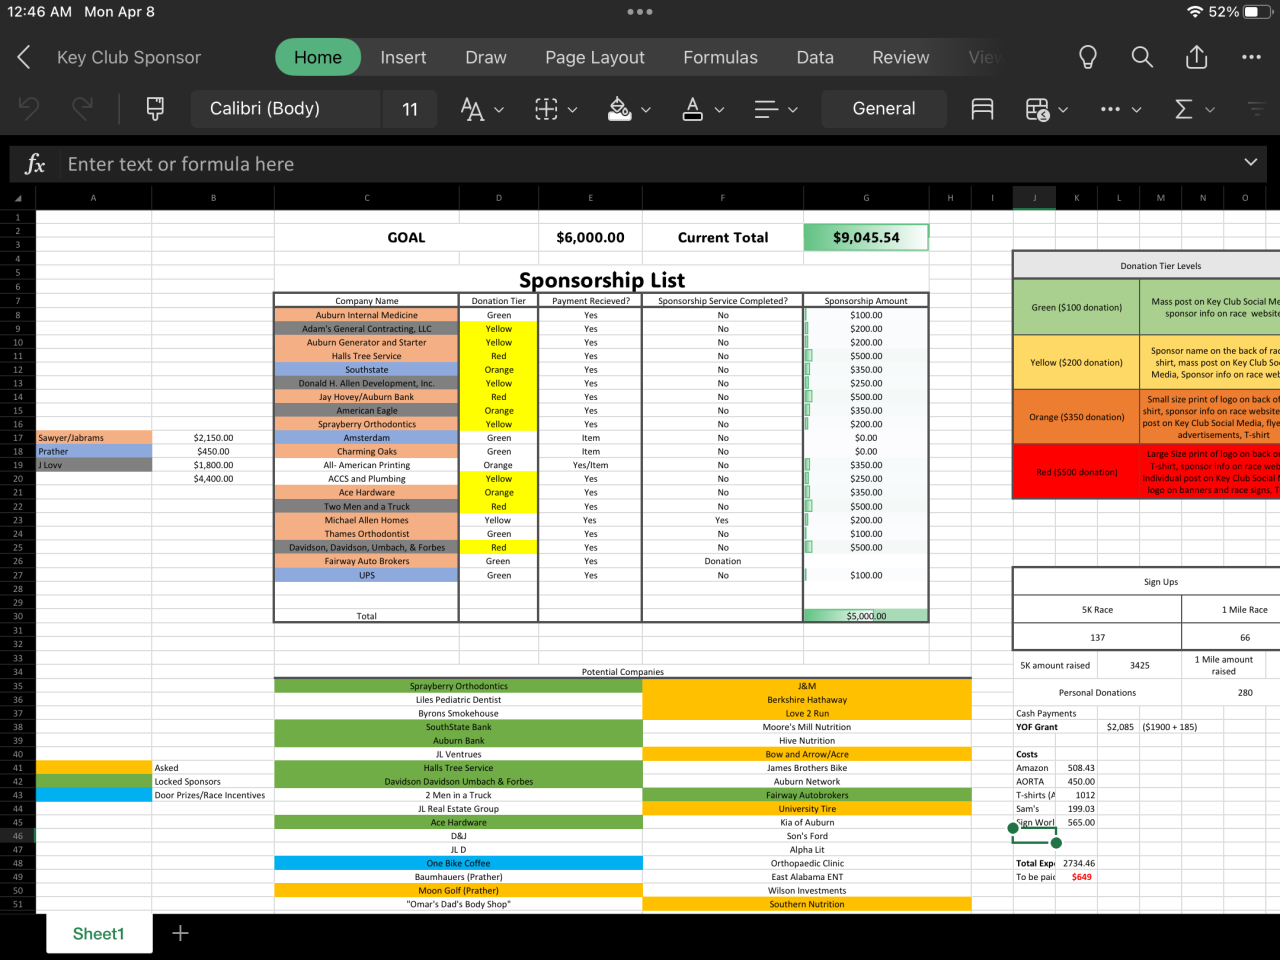
Task: Click the fx insert function icon
Action: [35, 164]
